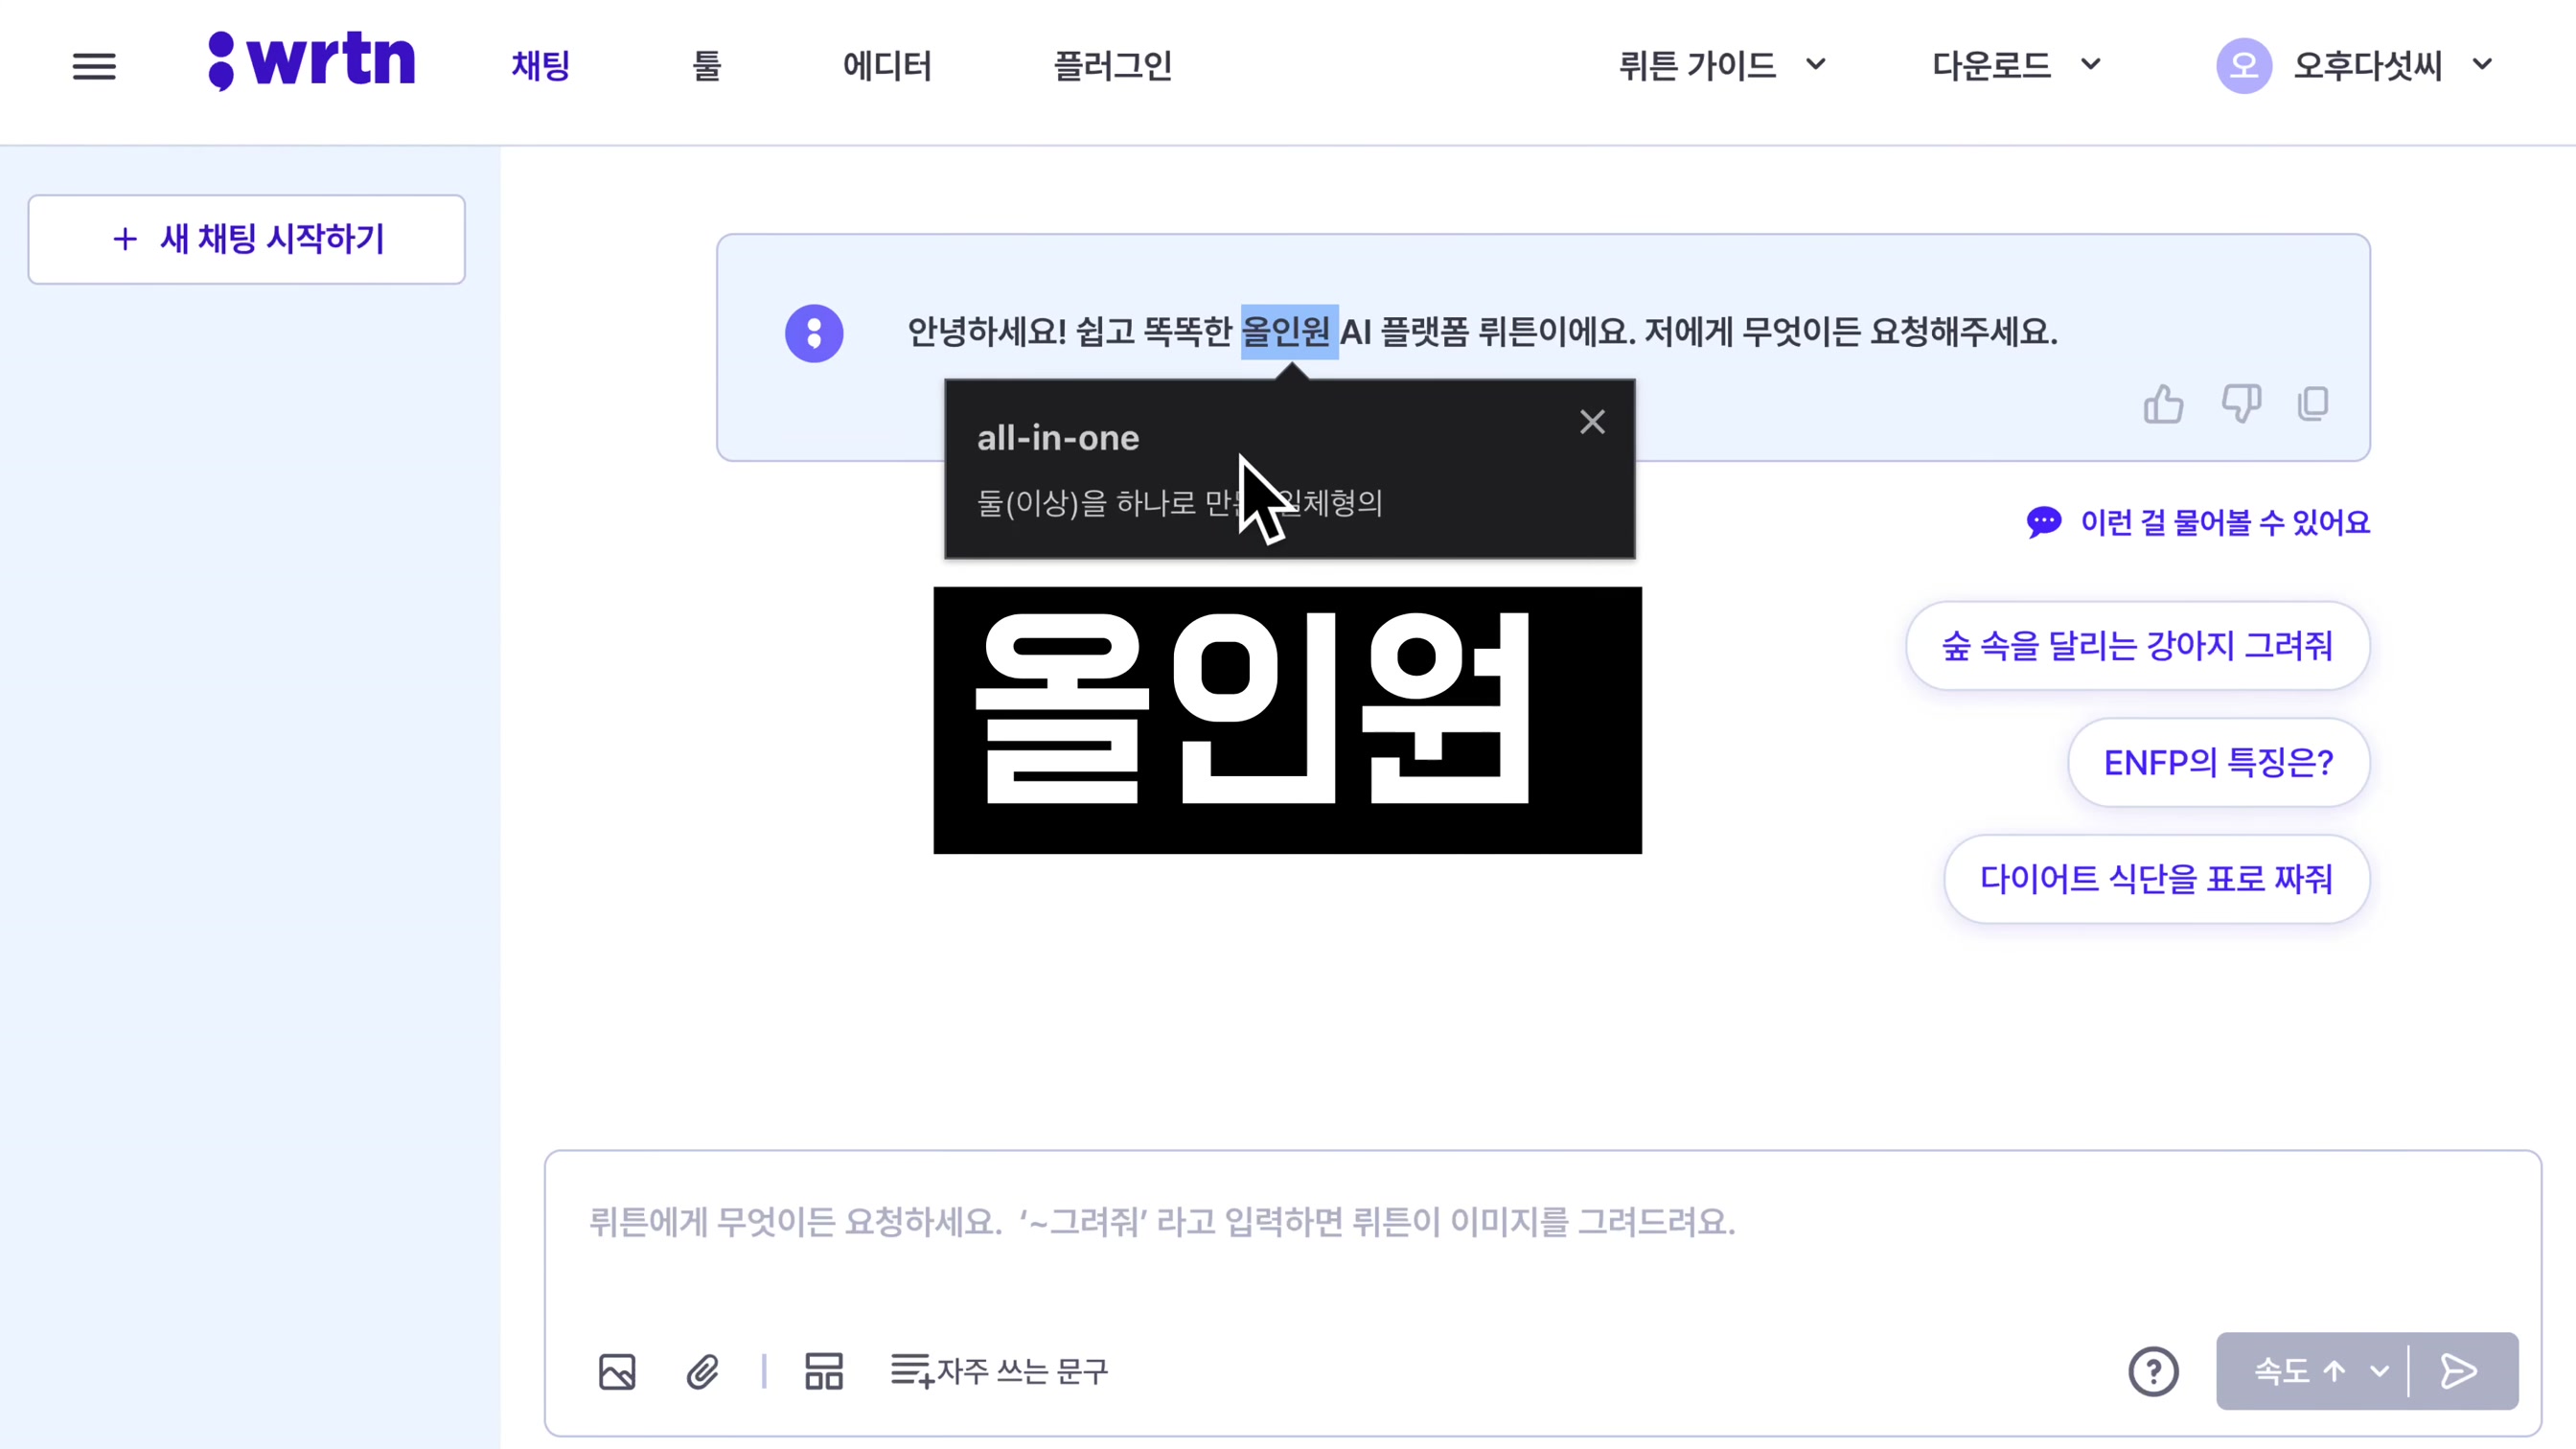
Task: Select suggestion 다이어트 식단을 표로 짜줘
Action: [x=2156, y=879]
